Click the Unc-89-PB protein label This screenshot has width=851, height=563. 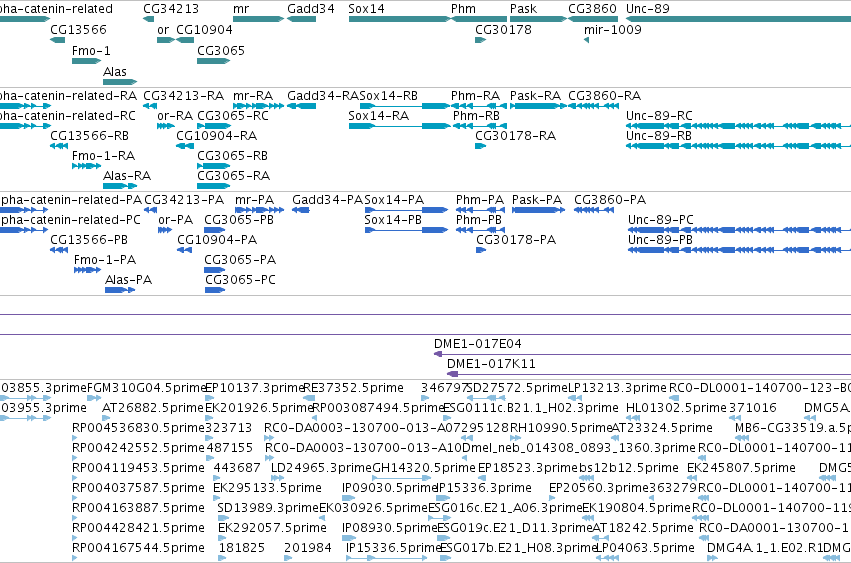click(x=660, y=240)
